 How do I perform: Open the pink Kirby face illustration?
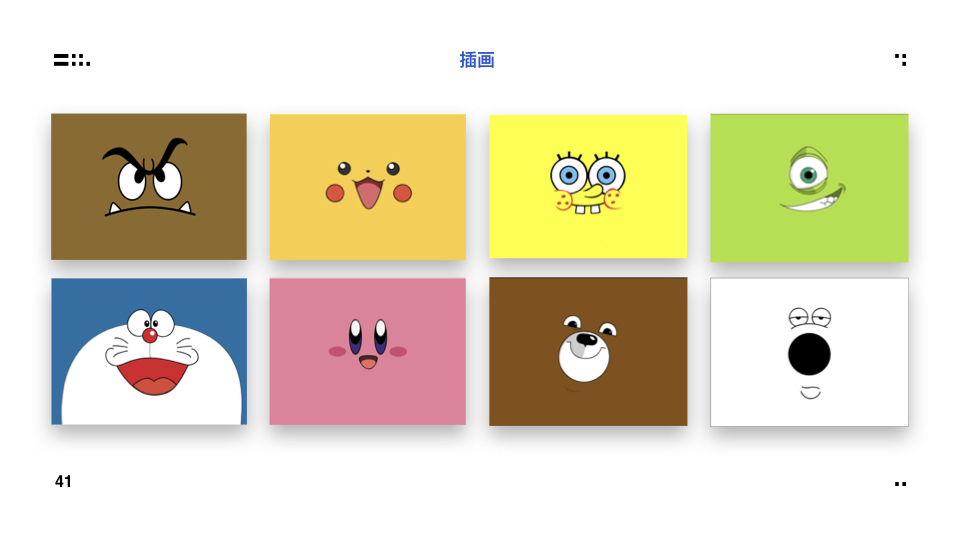point(368,351)
